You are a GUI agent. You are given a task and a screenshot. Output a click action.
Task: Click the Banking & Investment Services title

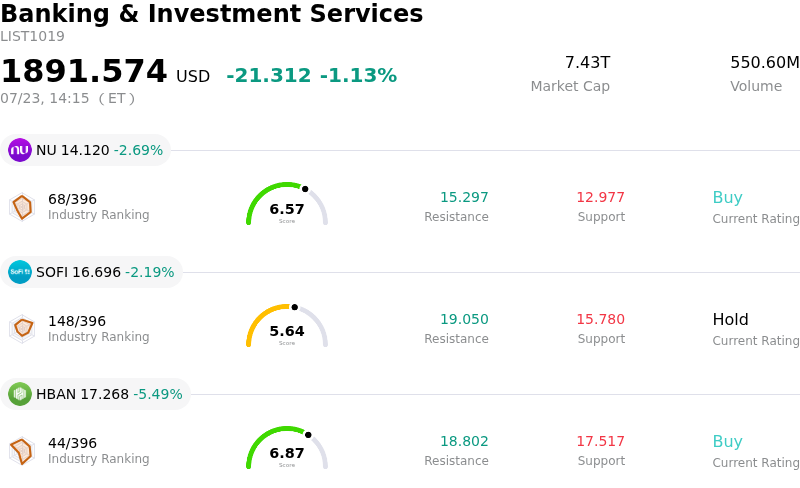(212, 13)
